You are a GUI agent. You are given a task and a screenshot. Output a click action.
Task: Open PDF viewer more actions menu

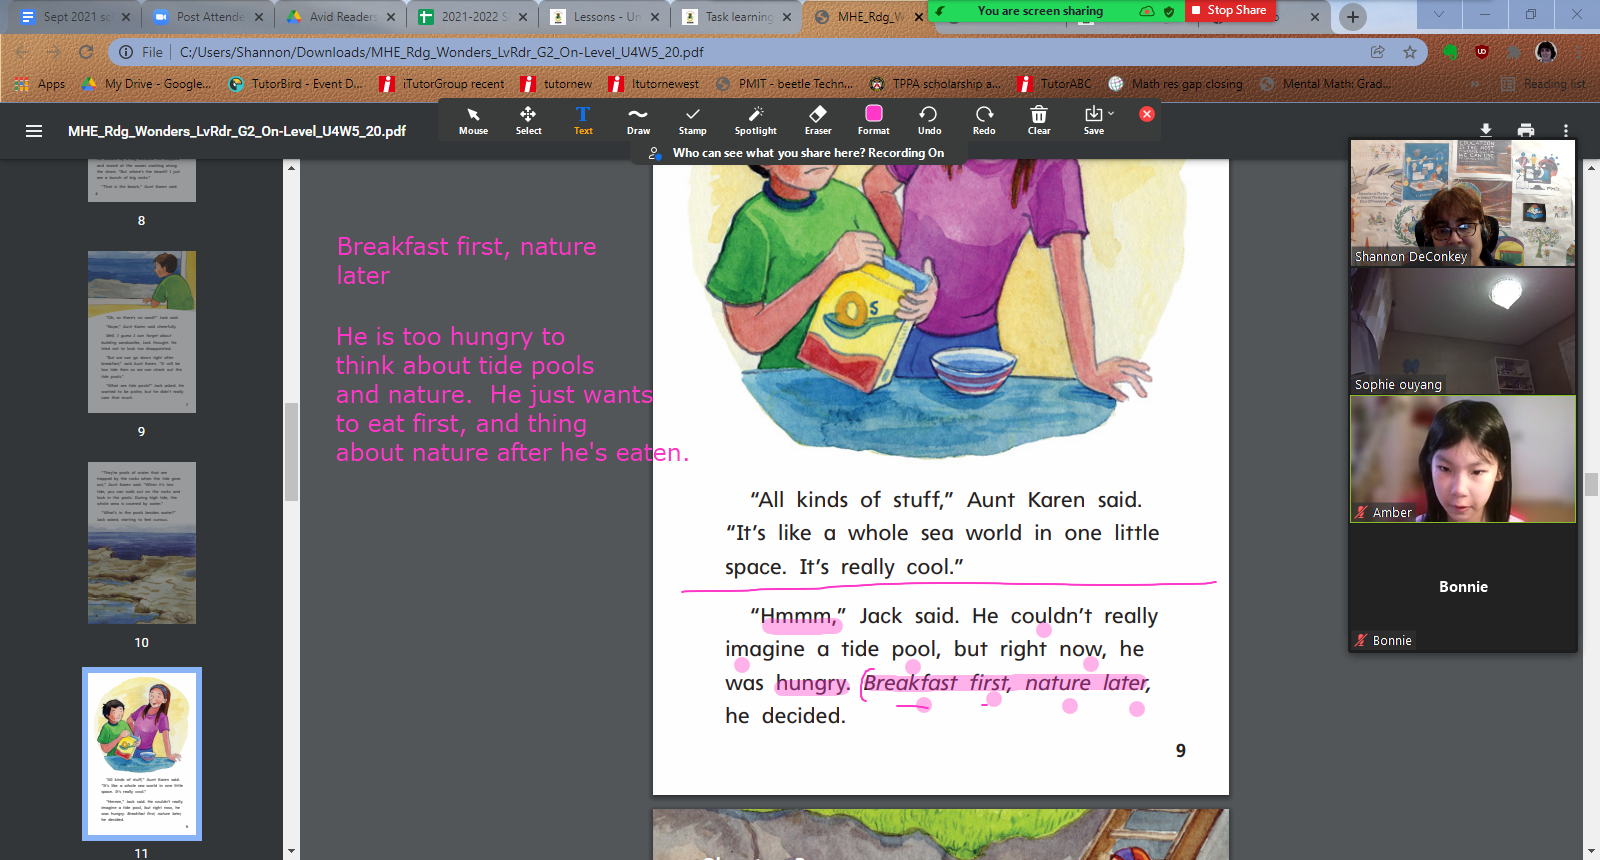pos(1566,130)
